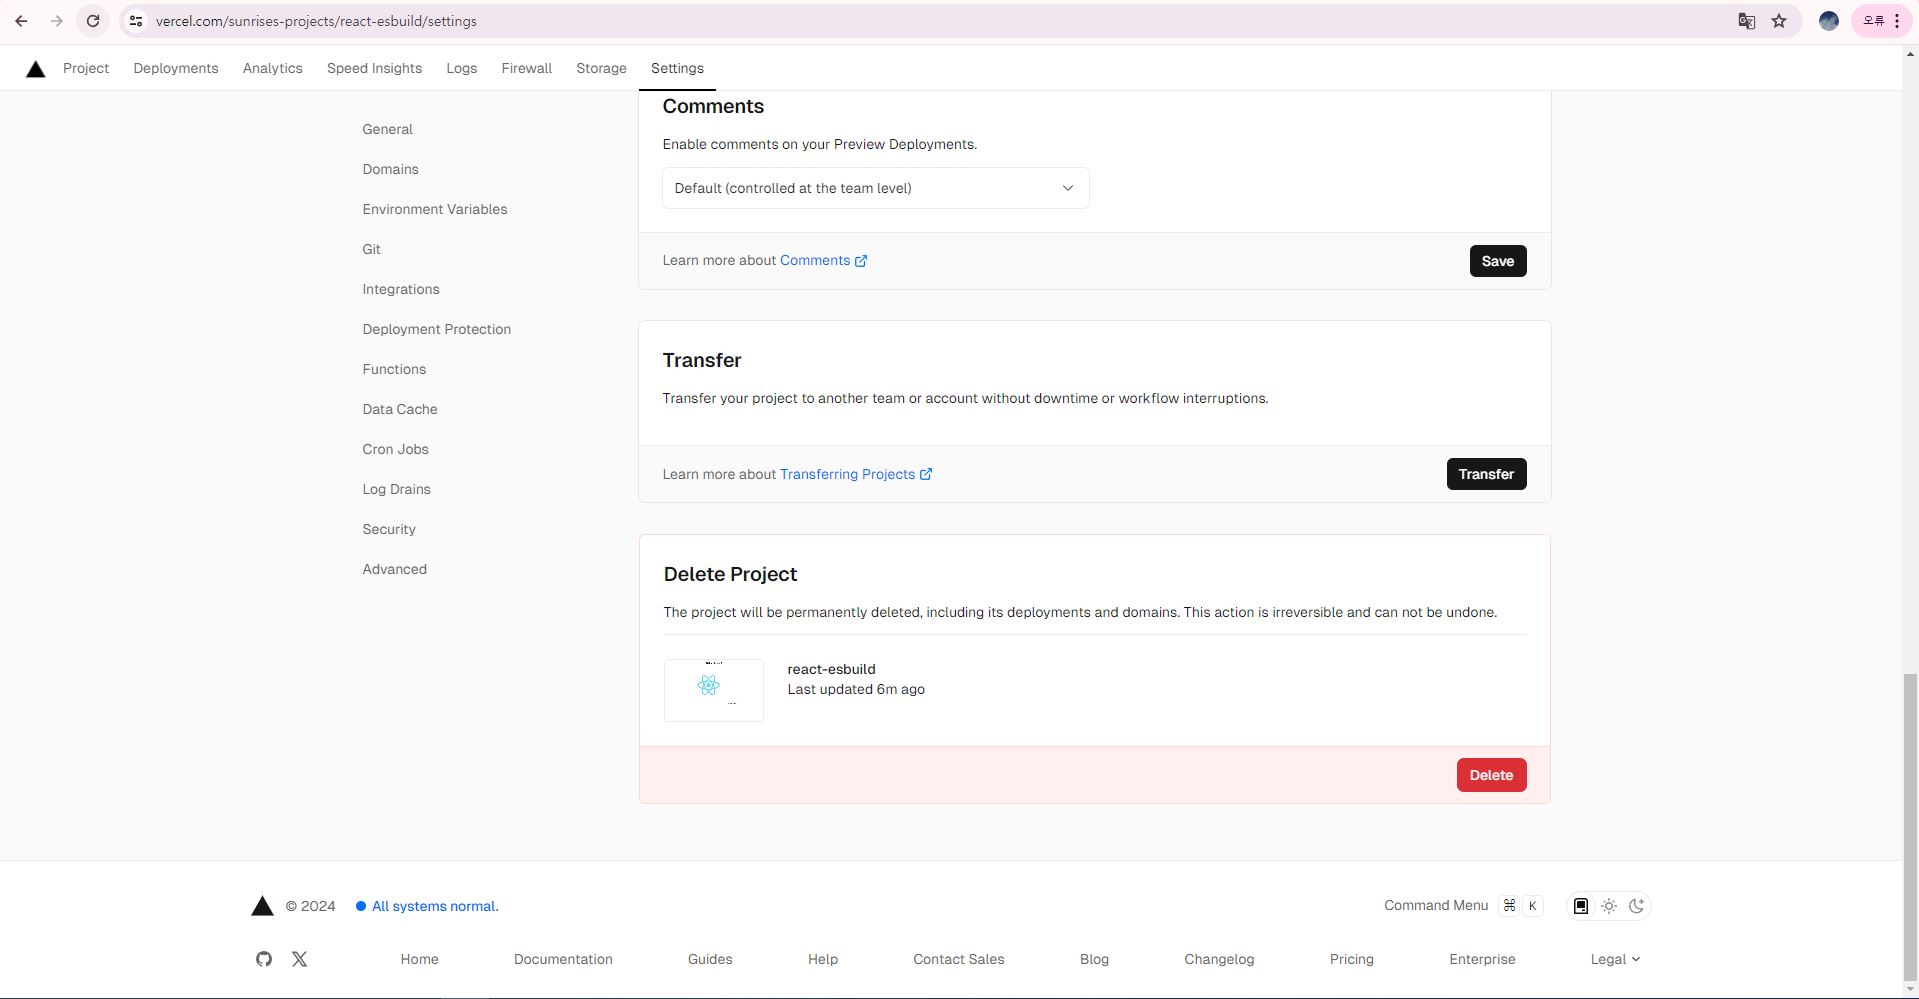Click the react-esbuild project name text
The width and height of the screenshot is (1919, 999).
click(831, 669)
